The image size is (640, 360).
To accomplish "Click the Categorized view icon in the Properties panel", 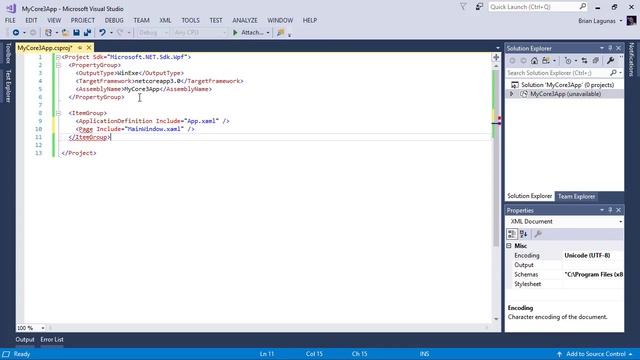I will [512, 234].
